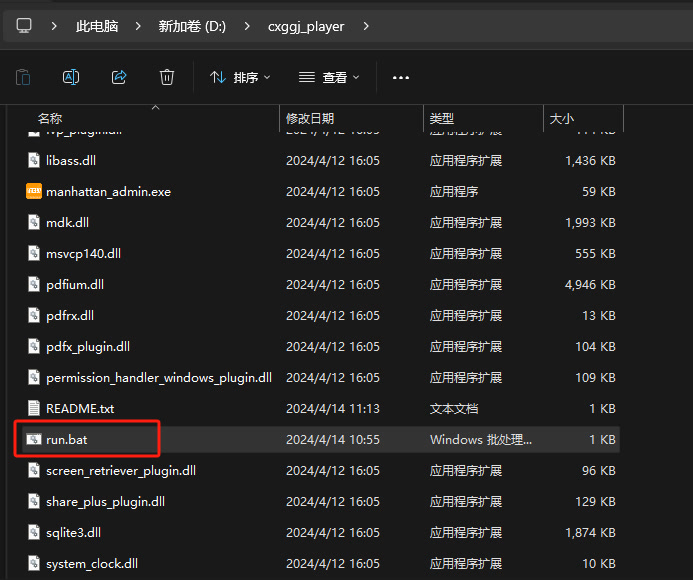Select the file name pdfium.dll
This screenshot has height=580, width=693.
click(75, 285)
